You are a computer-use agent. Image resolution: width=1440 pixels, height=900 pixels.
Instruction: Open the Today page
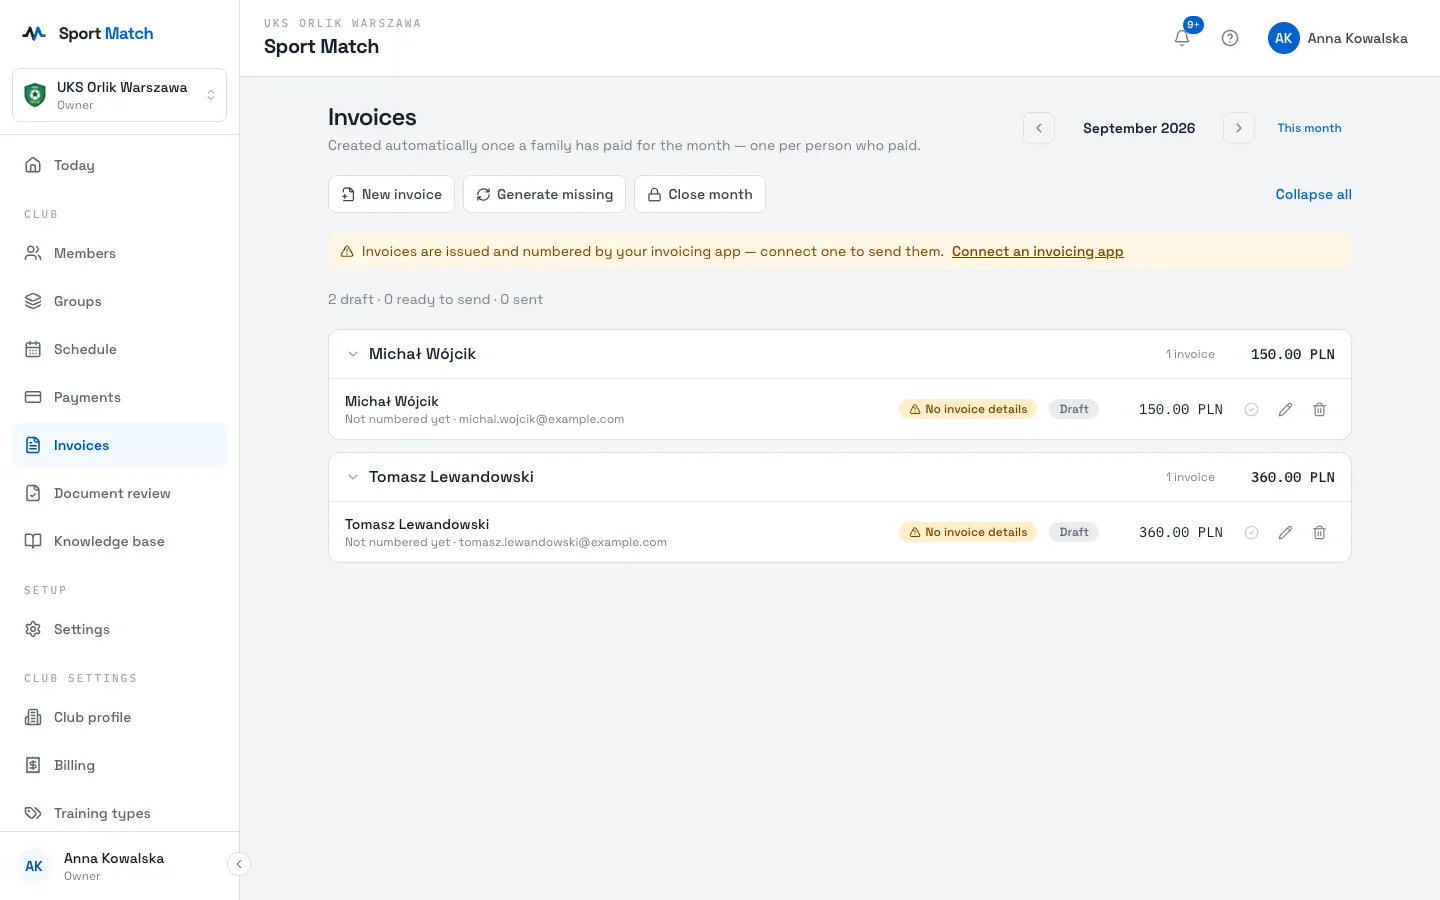point(120,165)
